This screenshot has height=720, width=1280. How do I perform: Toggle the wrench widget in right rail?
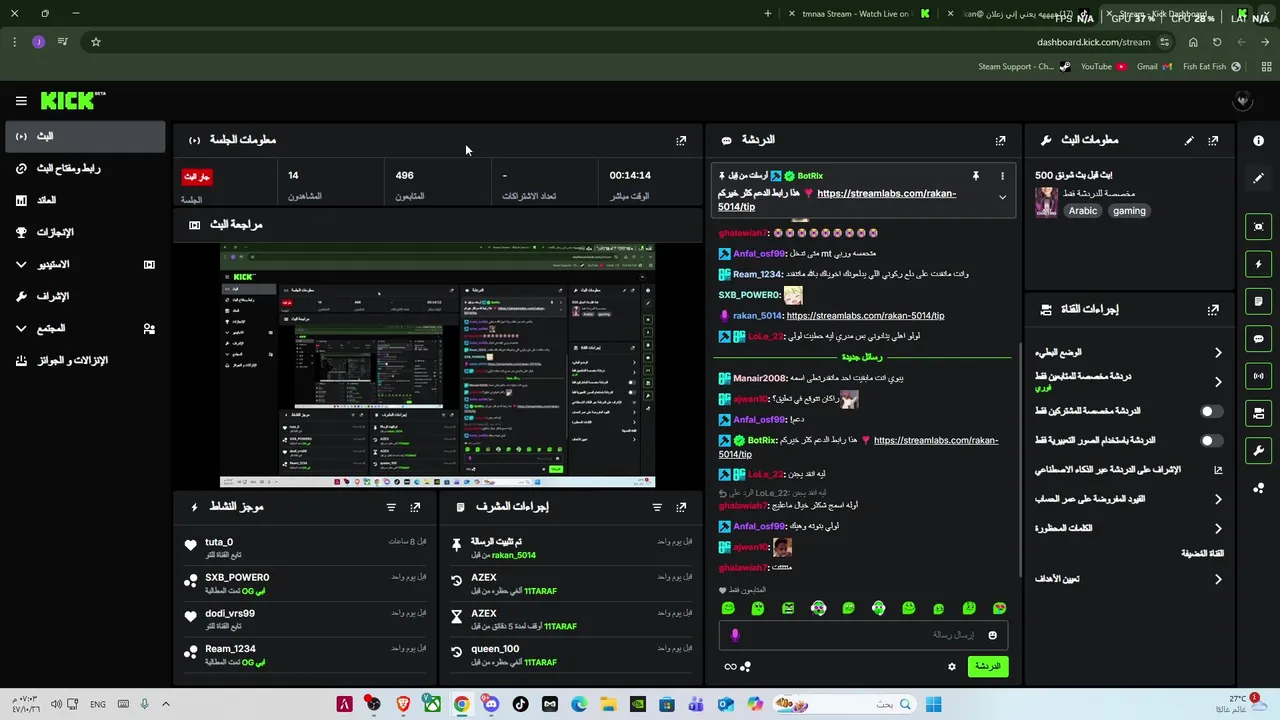tap(1258, 450)
